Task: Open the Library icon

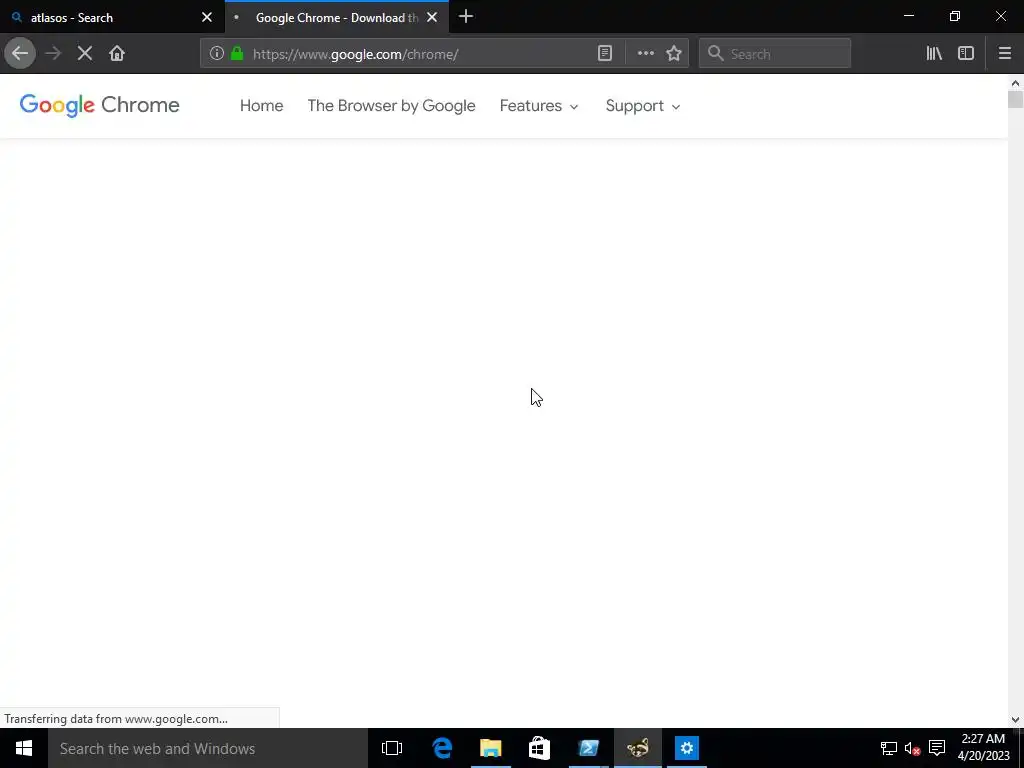Action: point(934,54)
